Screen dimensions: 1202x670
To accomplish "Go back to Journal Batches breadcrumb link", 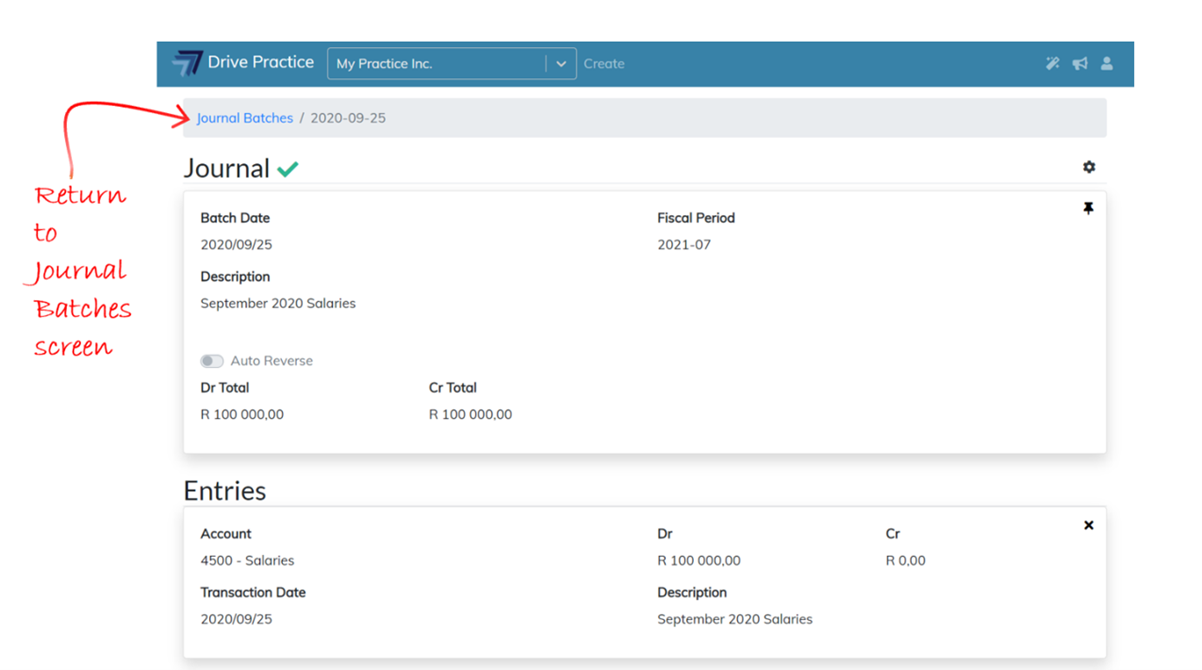I will tap(245, 118).
